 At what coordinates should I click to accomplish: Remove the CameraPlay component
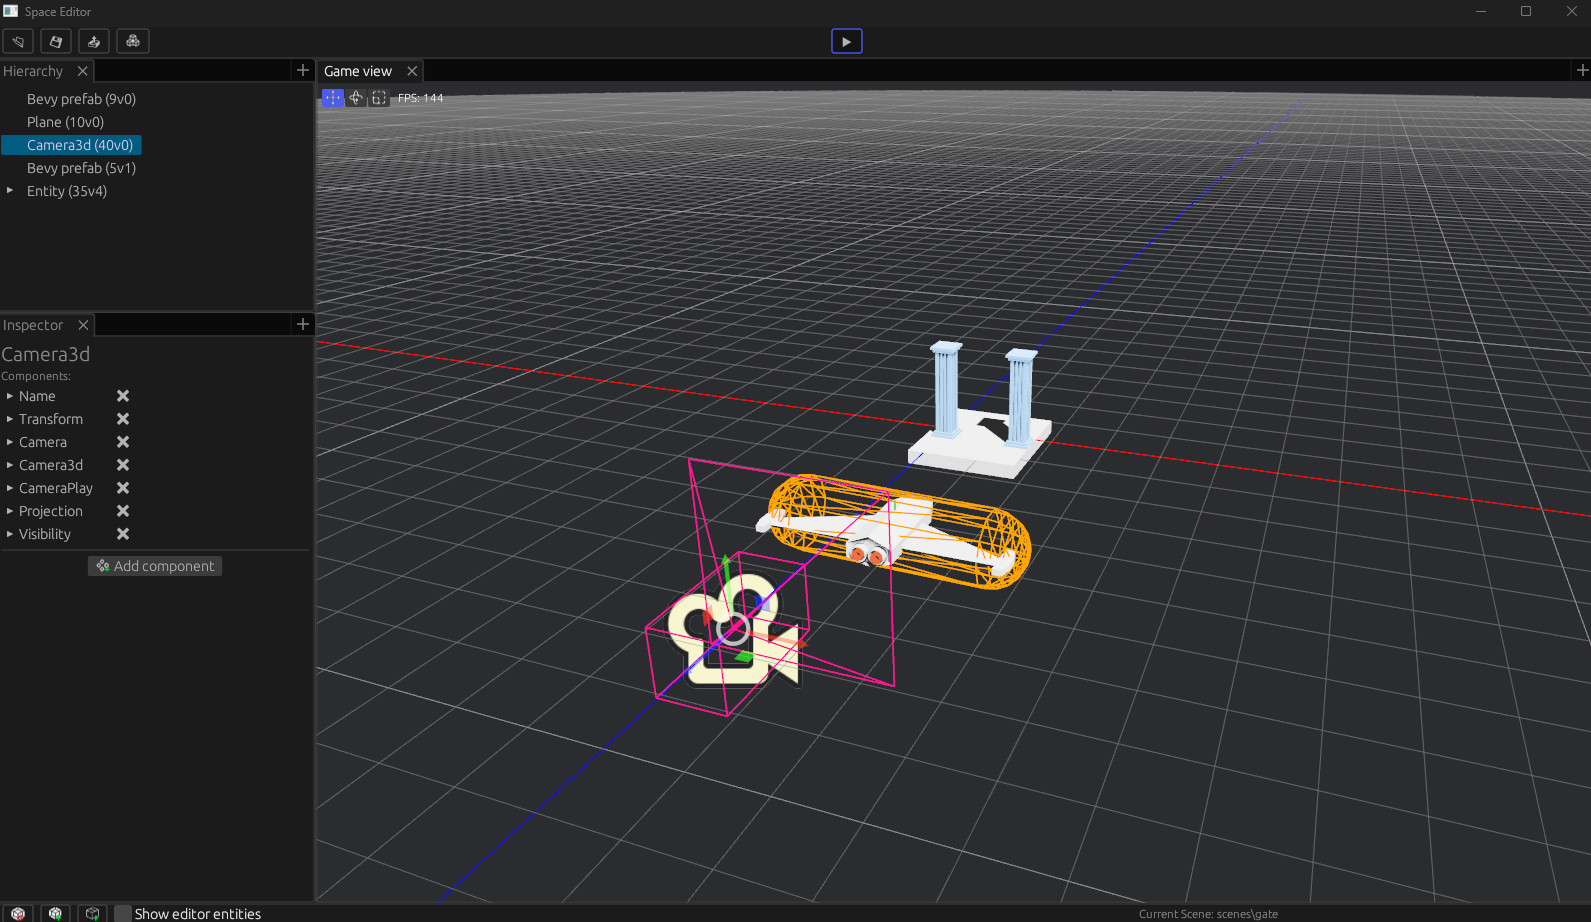pyautogui.click(x=123, y=488)
